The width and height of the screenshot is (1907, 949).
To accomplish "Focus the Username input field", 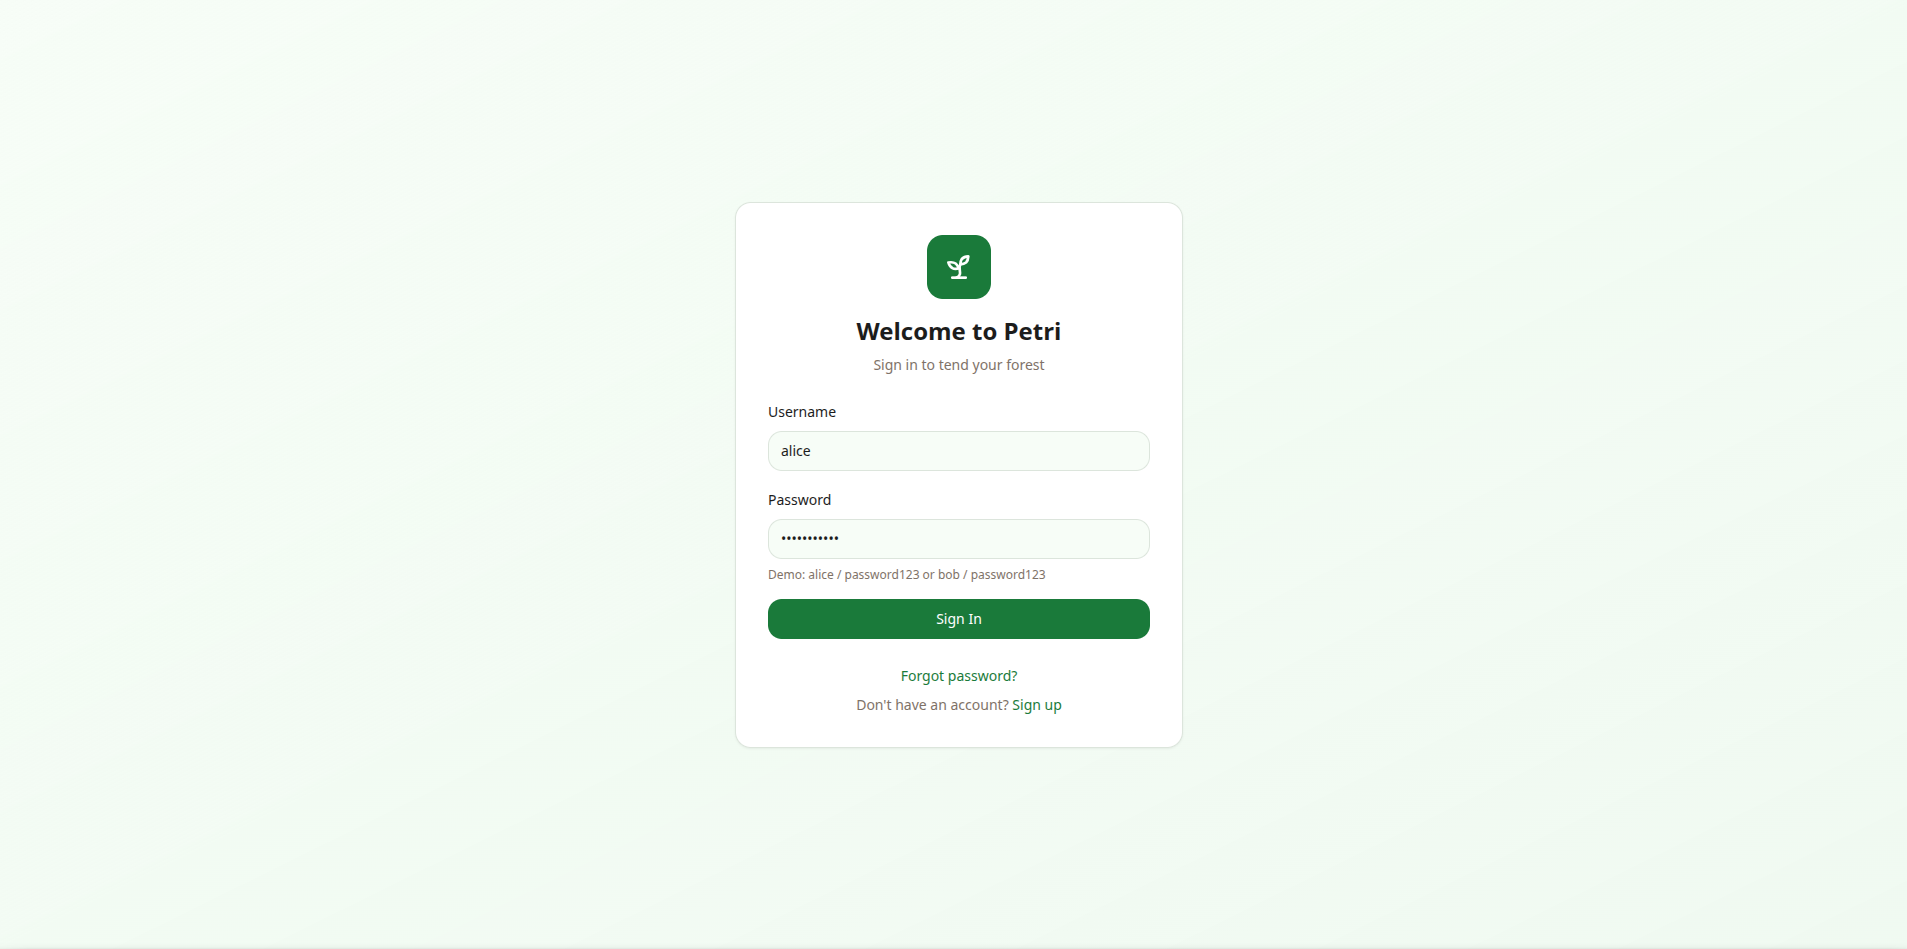I will pyautogui.click(x=958, y=451).
